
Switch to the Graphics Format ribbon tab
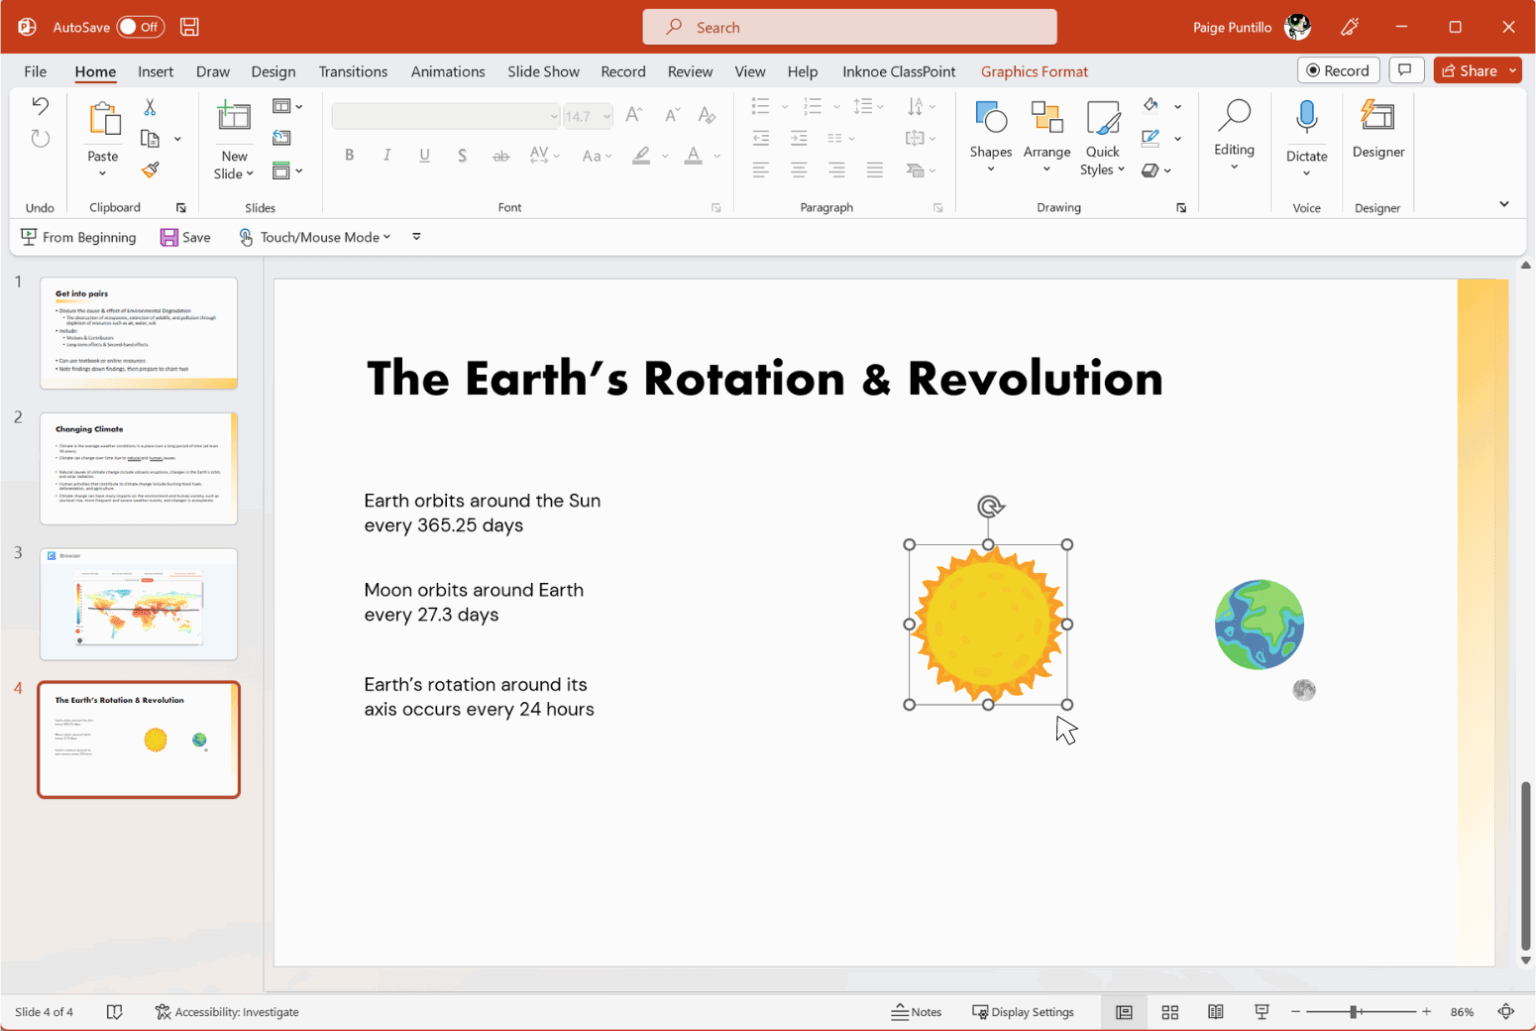1034,71
